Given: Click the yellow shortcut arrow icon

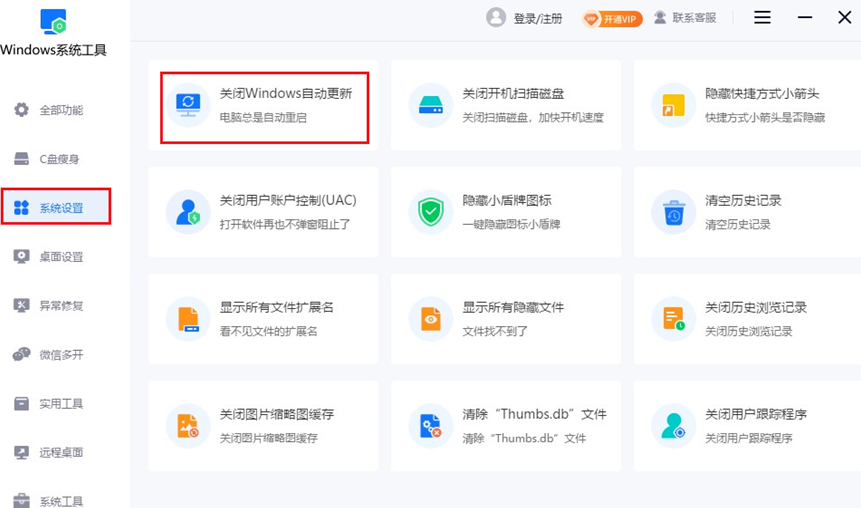Looking at the screenshot, I should pos(673,105).
